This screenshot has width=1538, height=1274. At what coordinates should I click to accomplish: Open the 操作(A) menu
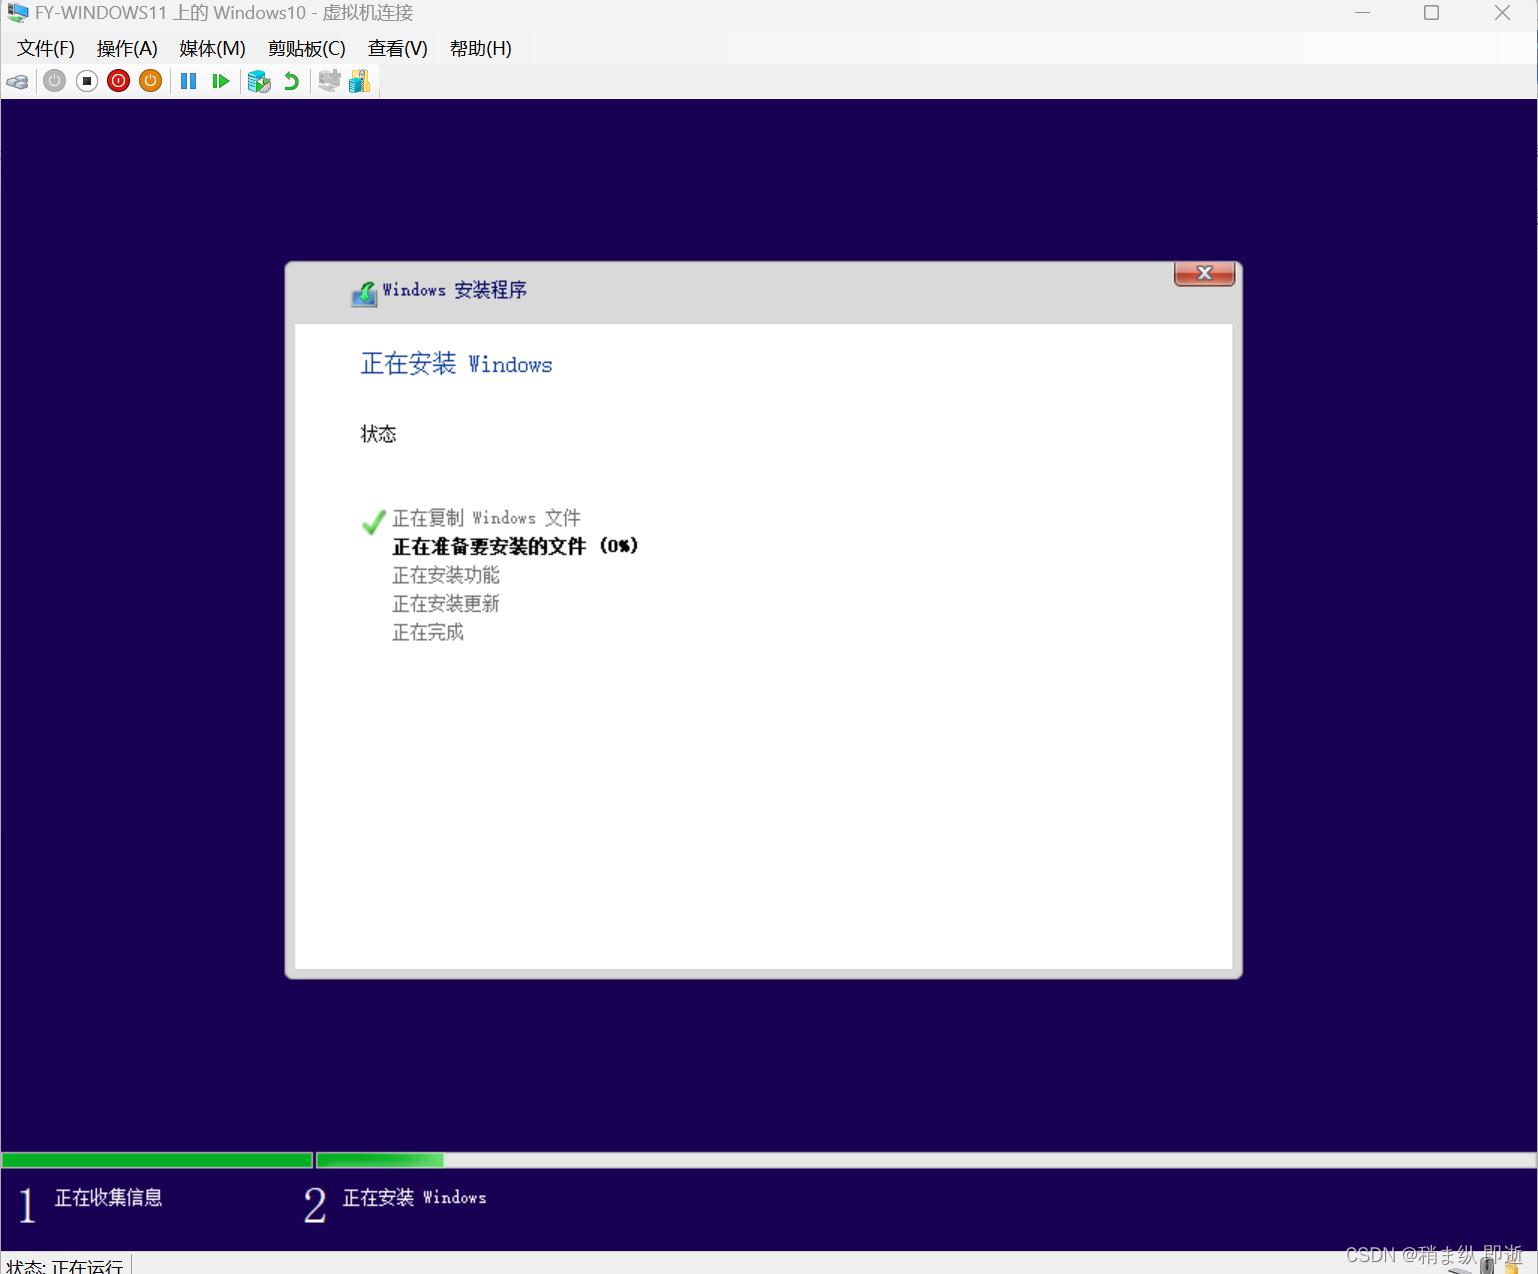tap(126, 47)
